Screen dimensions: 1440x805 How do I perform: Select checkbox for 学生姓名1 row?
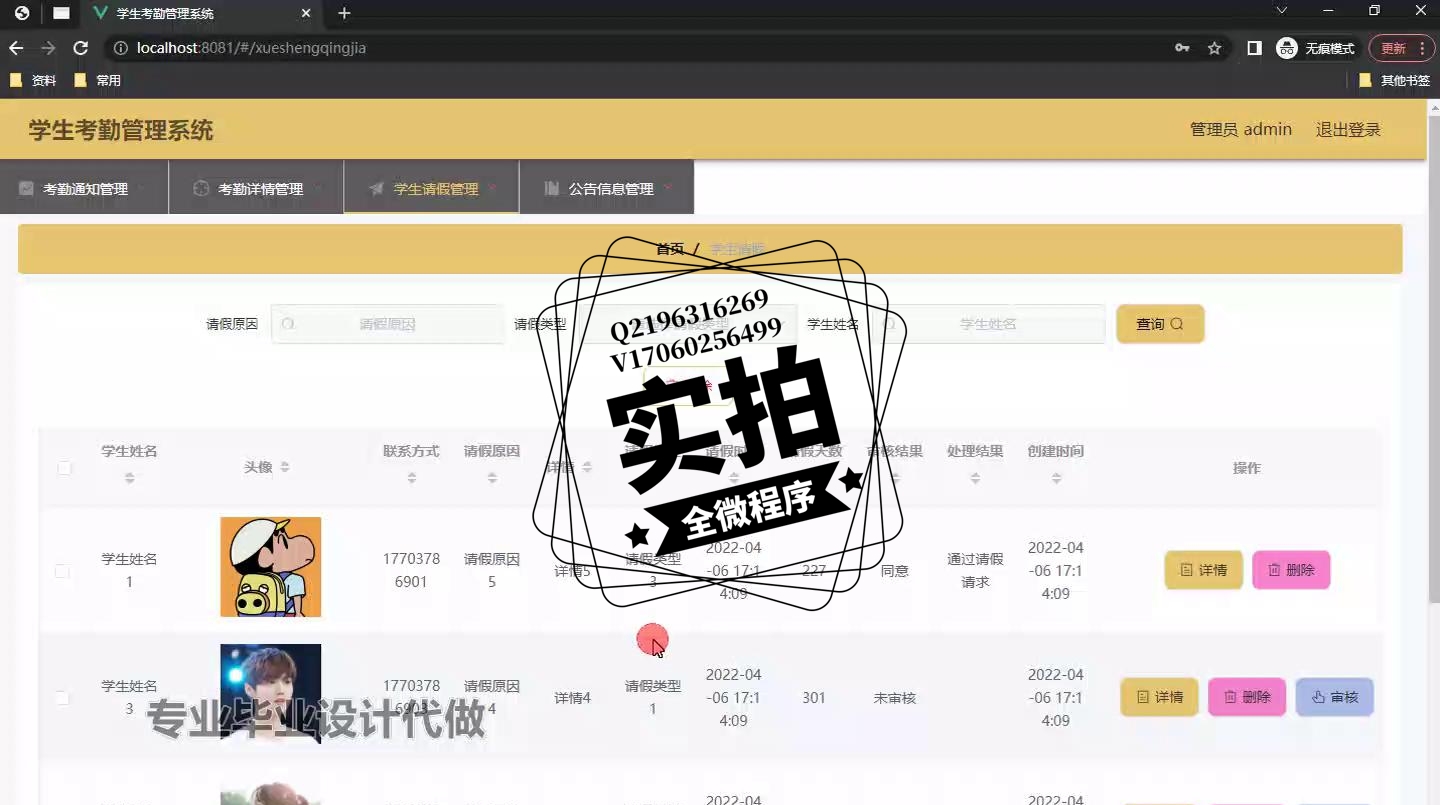(x=62, y=571)
